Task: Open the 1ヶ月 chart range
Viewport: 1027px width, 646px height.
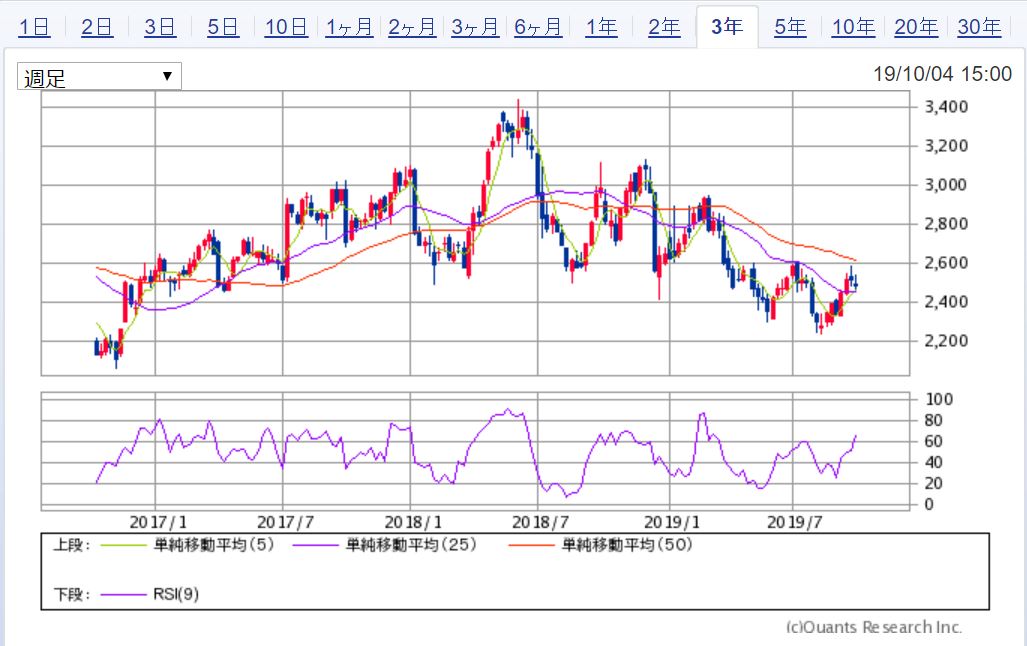Action: pyautogui.click(x=349, y=28)
